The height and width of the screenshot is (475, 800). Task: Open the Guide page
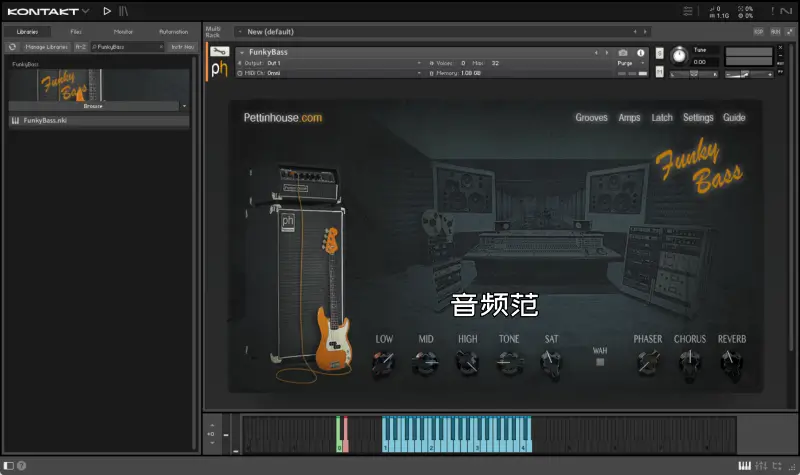click(734, 118)
